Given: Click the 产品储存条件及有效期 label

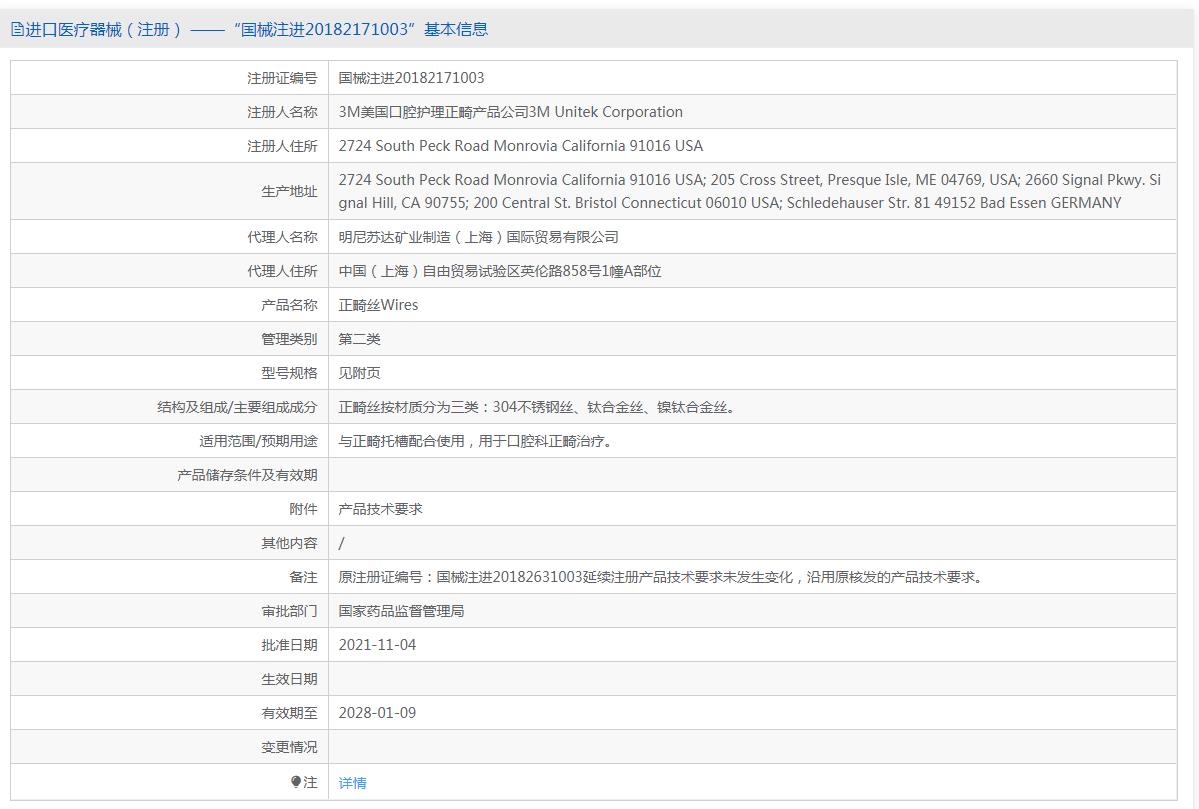Looking at the screenshot, I should point(247,475).
